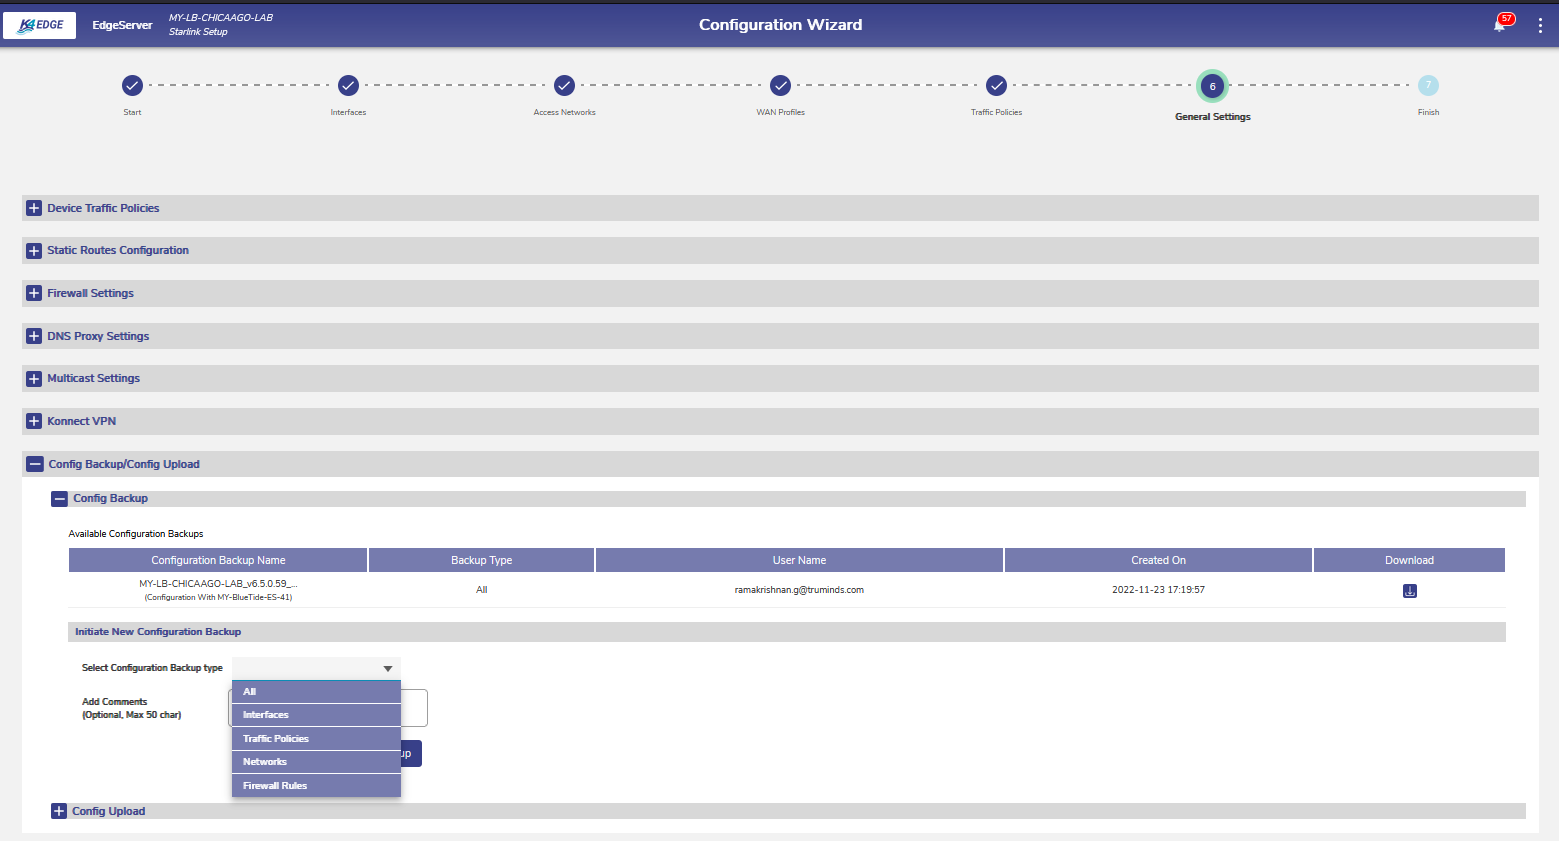
Task: Click the Edge logo in header
Action: 40,25
